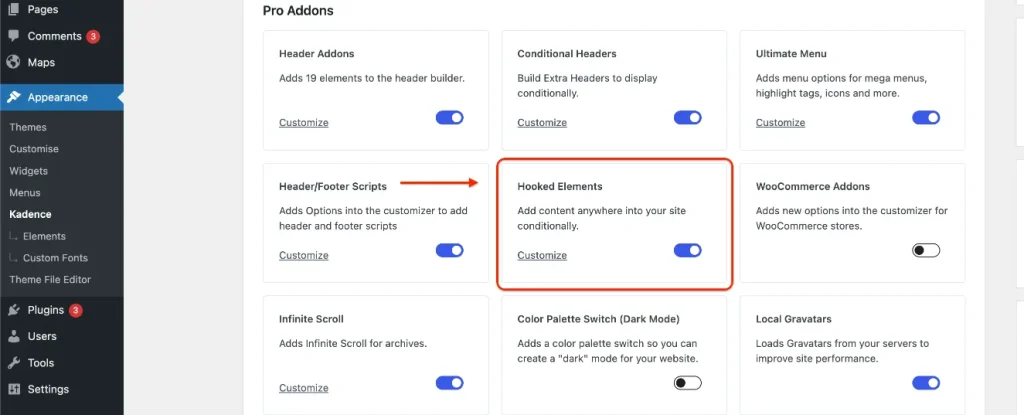Image resolution: width=1024 pixels, height=415 pixels.
Task: Toggle off Header Addons switch
Action: (449, 118)
